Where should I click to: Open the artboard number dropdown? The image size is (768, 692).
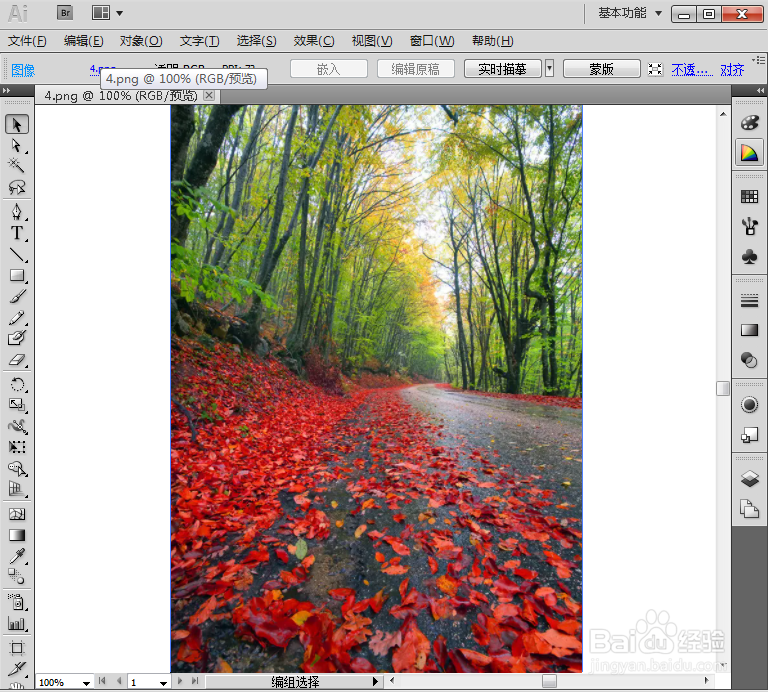coord(163,683)
